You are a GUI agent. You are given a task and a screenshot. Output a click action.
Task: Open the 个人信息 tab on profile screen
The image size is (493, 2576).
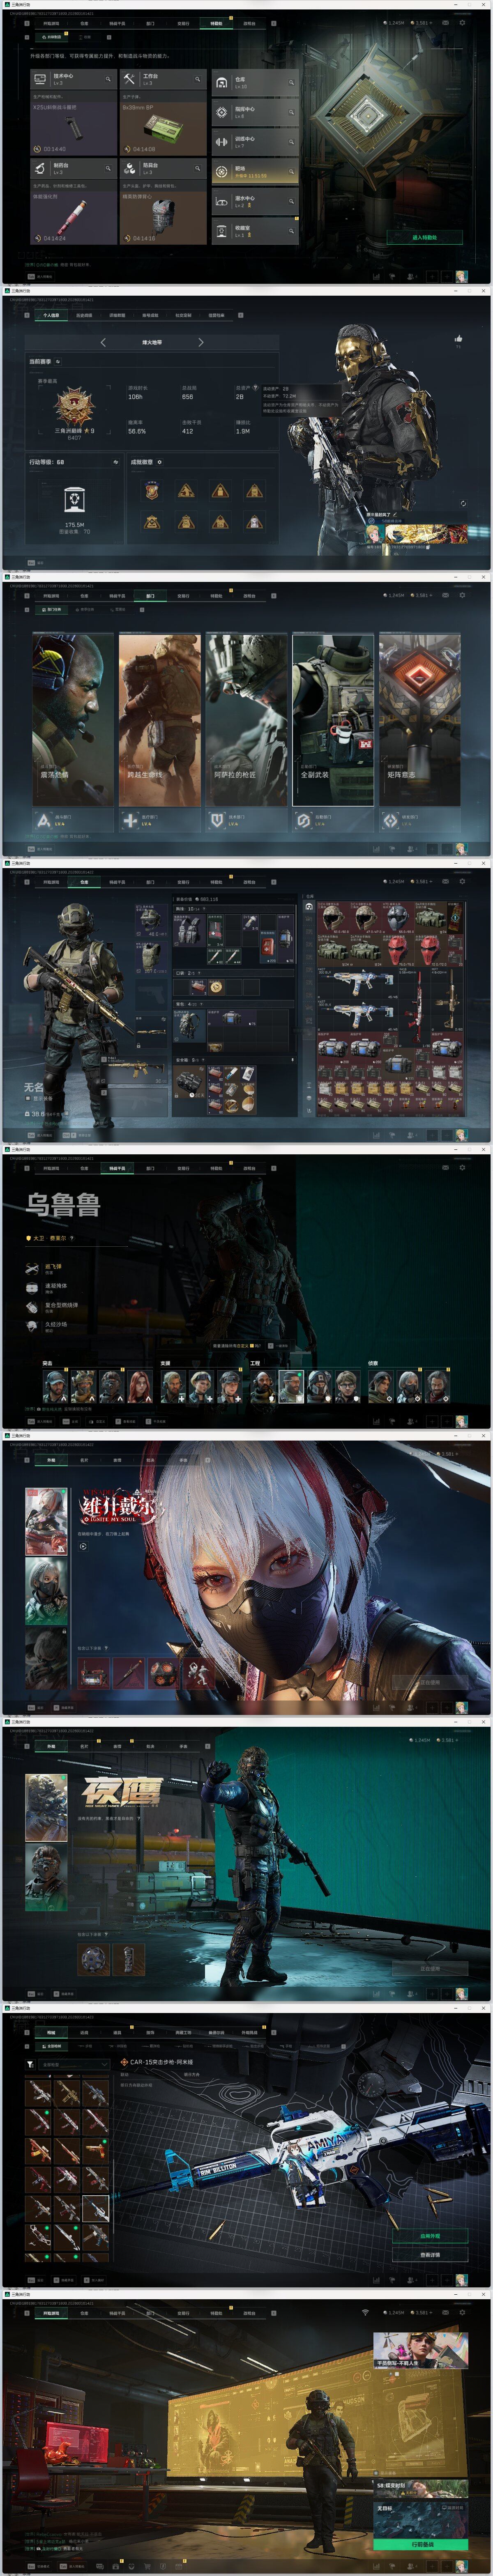[51, 315]
